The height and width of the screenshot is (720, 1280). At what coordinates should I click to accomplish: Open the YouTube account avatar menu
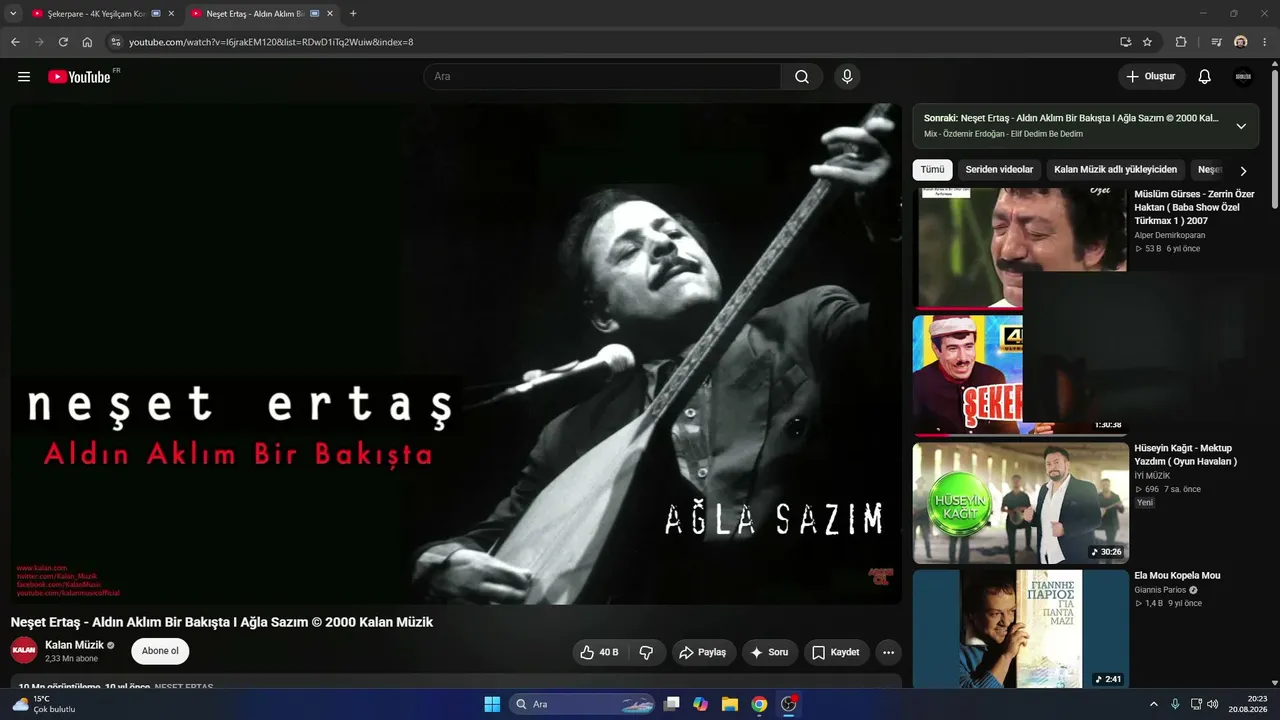[1243, 77]
